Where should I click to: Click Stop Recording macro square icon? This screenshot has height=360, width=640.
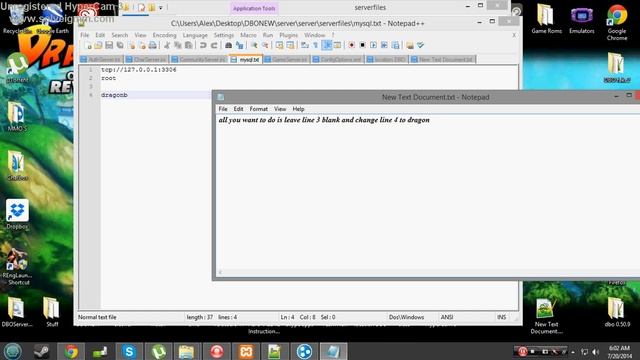pos(362,45)
